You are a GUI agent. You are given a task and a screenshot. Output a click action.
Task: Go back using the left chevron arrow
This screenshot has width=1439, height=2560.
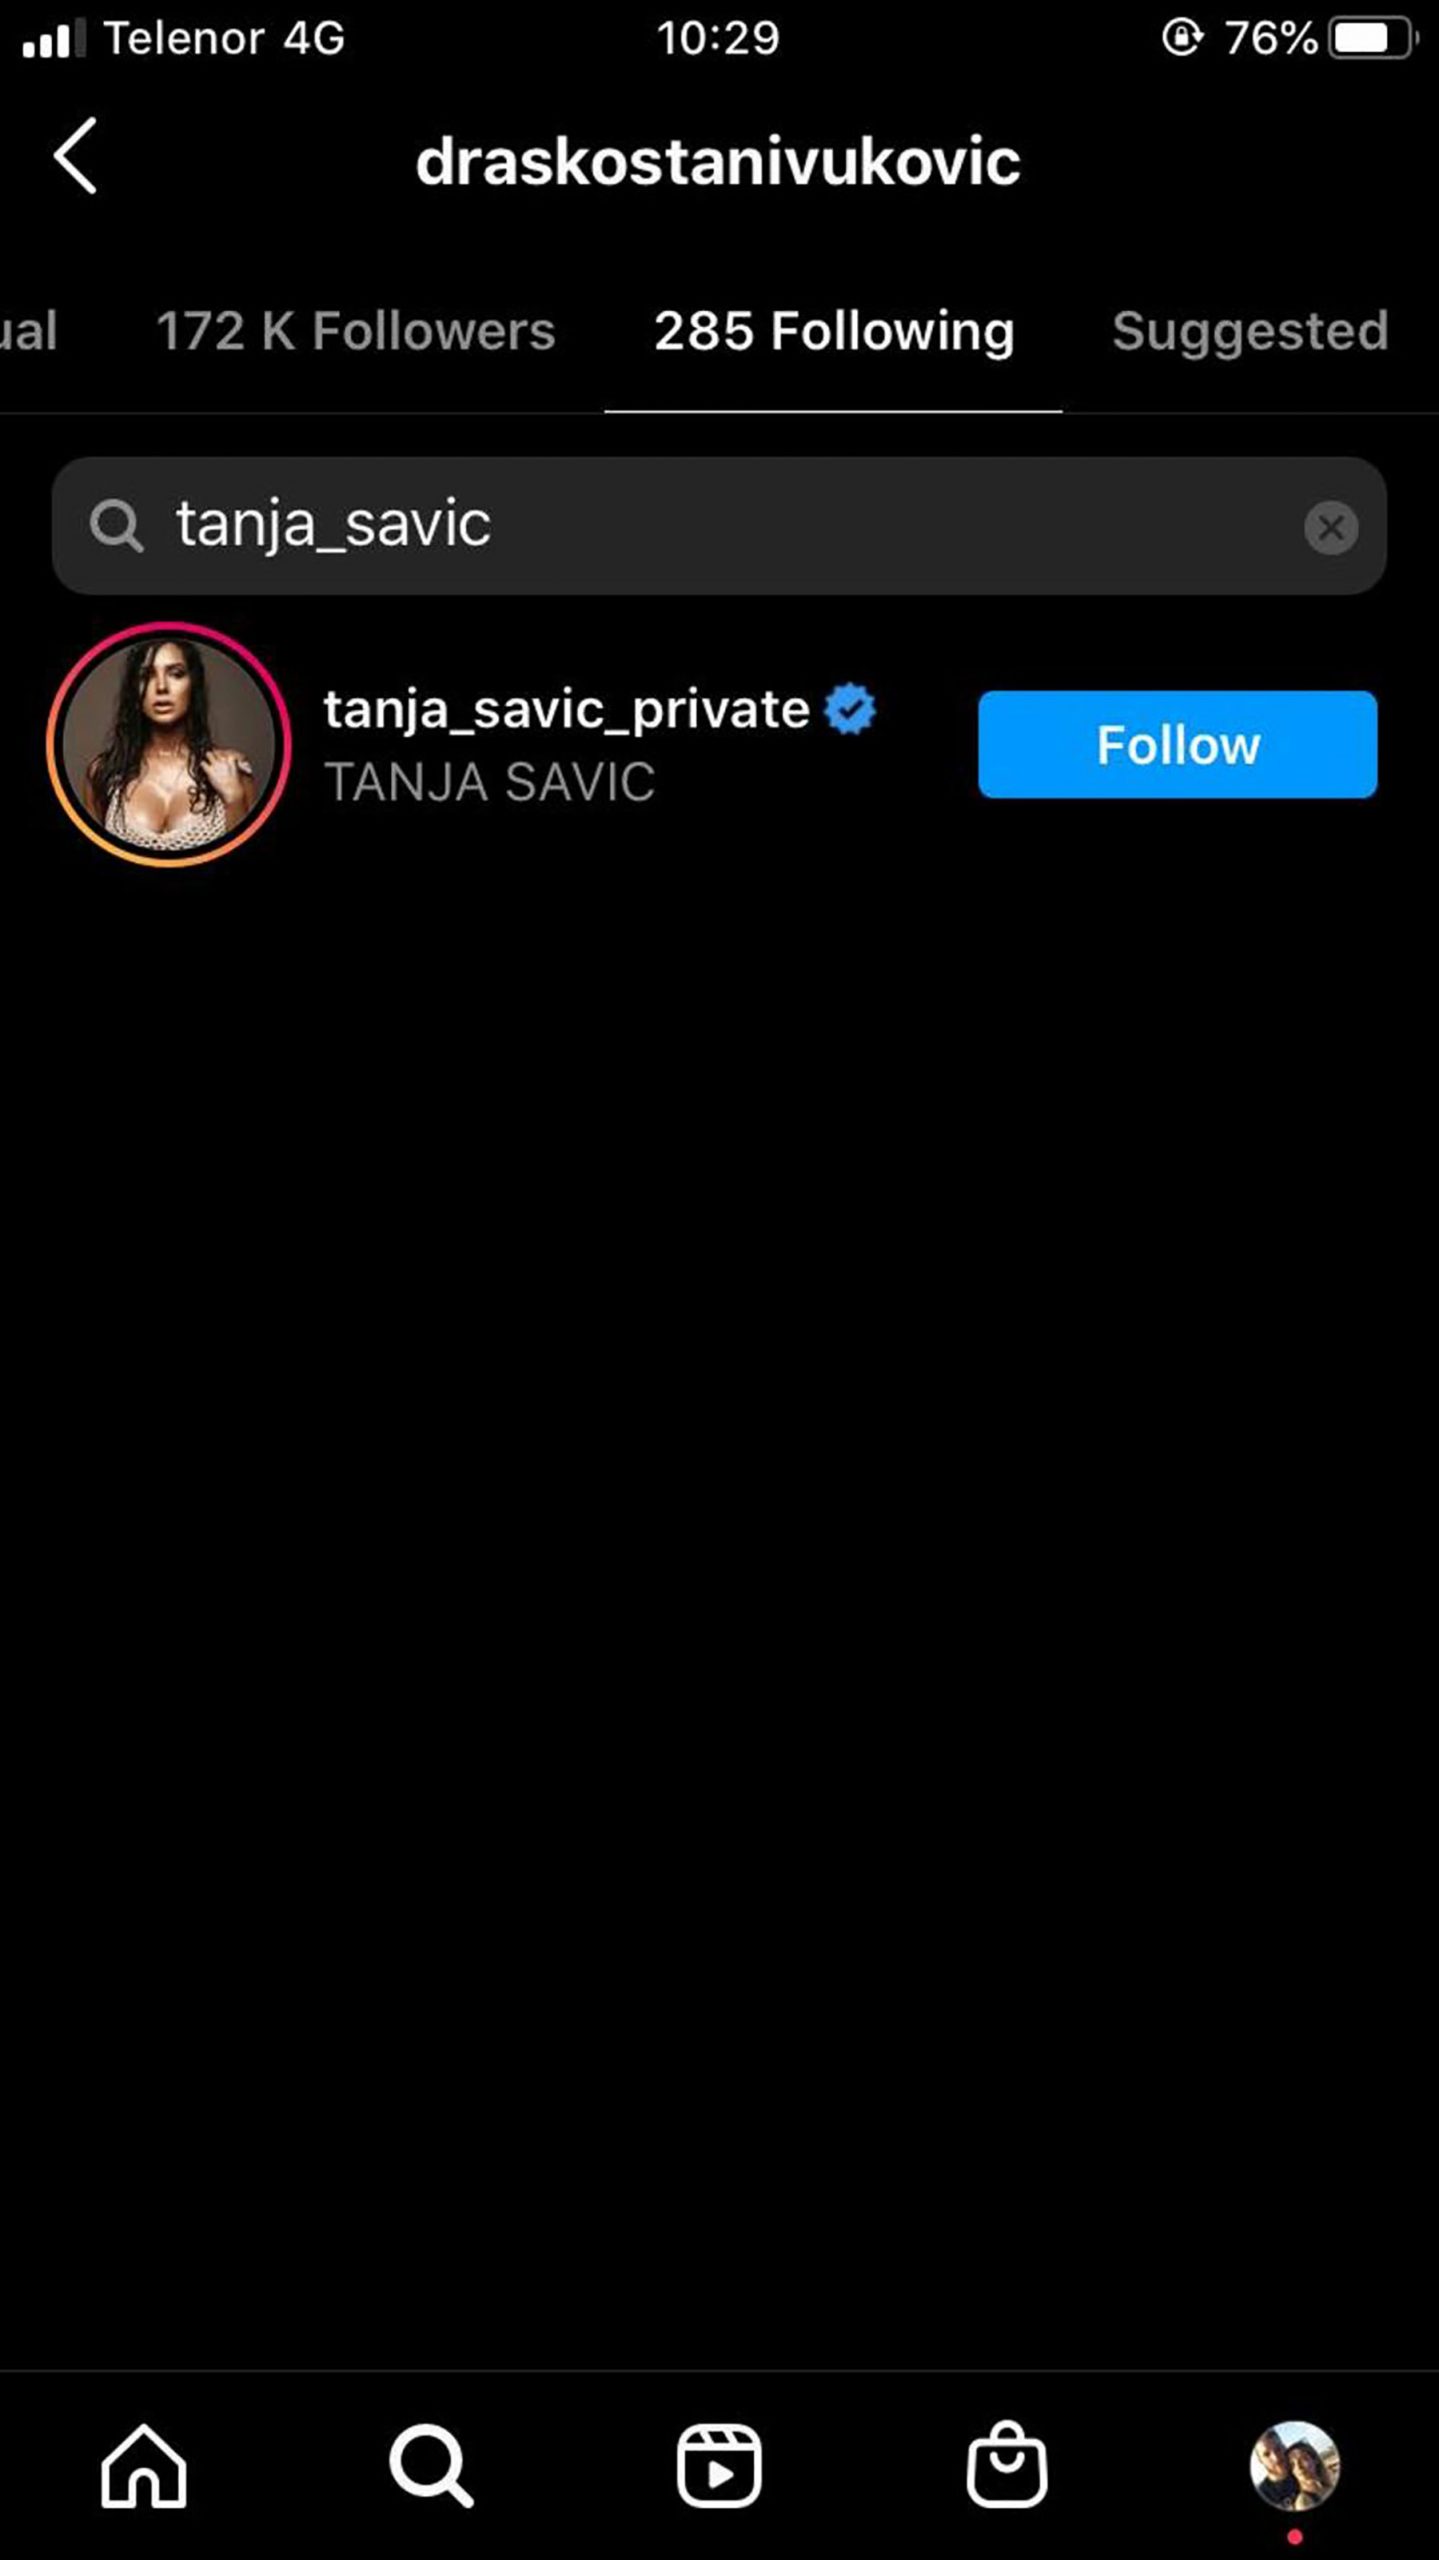click(75, 156)
